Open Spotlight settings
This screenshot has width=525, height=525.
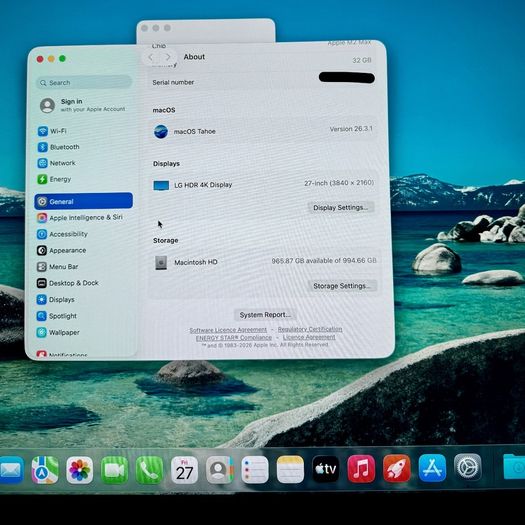pyautogui.click(x=57, y=316)
